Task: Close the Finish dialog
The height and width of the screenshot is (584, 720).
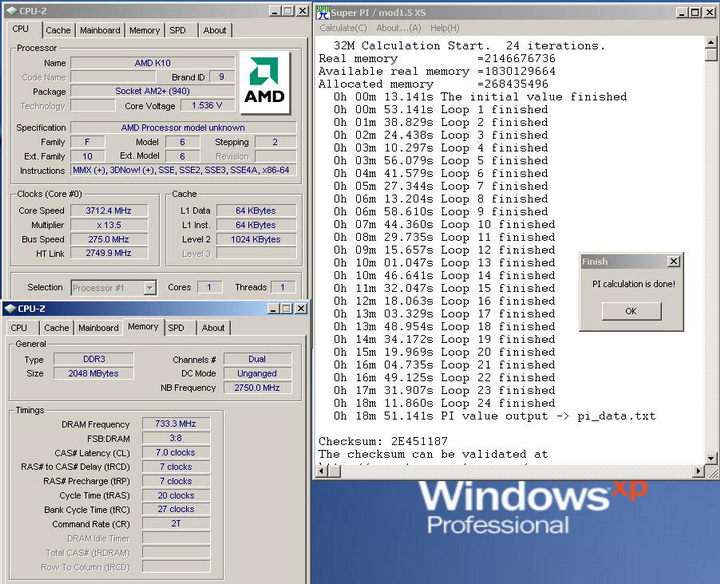Action: click(x=673, y=261)
